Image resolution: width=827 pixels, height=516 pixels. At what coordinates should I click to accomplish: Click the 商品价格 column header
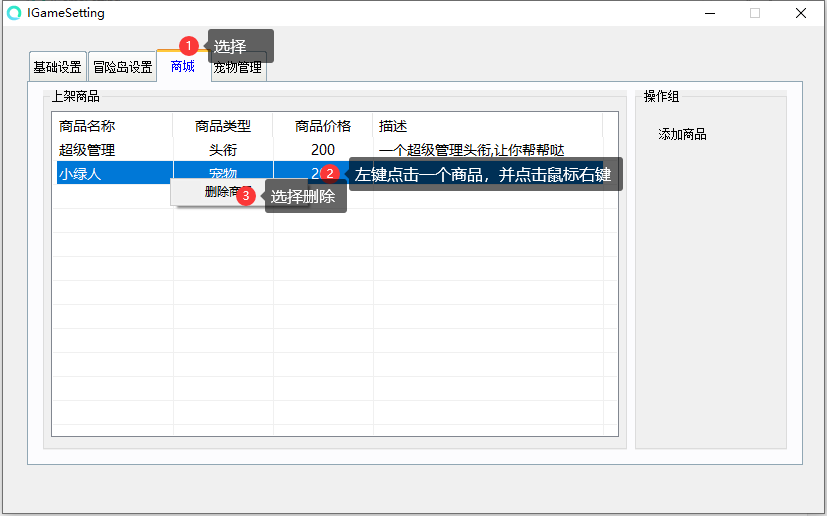click(323, 126)
